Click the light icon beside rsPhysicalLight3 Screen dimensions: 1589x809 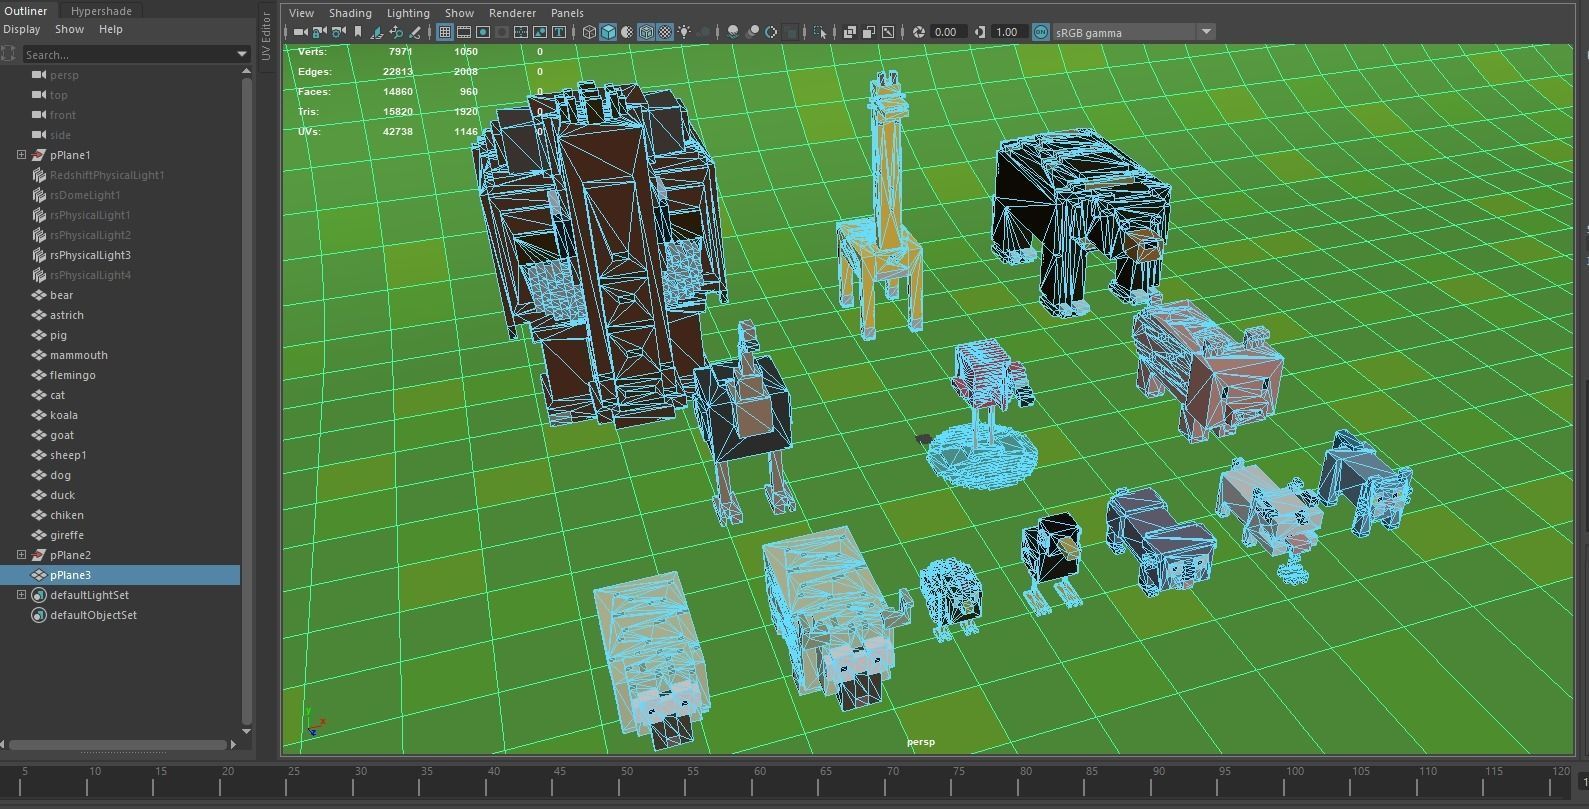tap(39, 255)
